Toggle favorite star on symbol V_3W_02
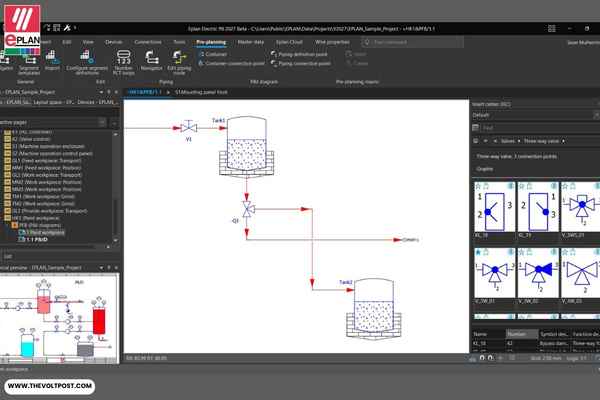 [x=521, y=252]
